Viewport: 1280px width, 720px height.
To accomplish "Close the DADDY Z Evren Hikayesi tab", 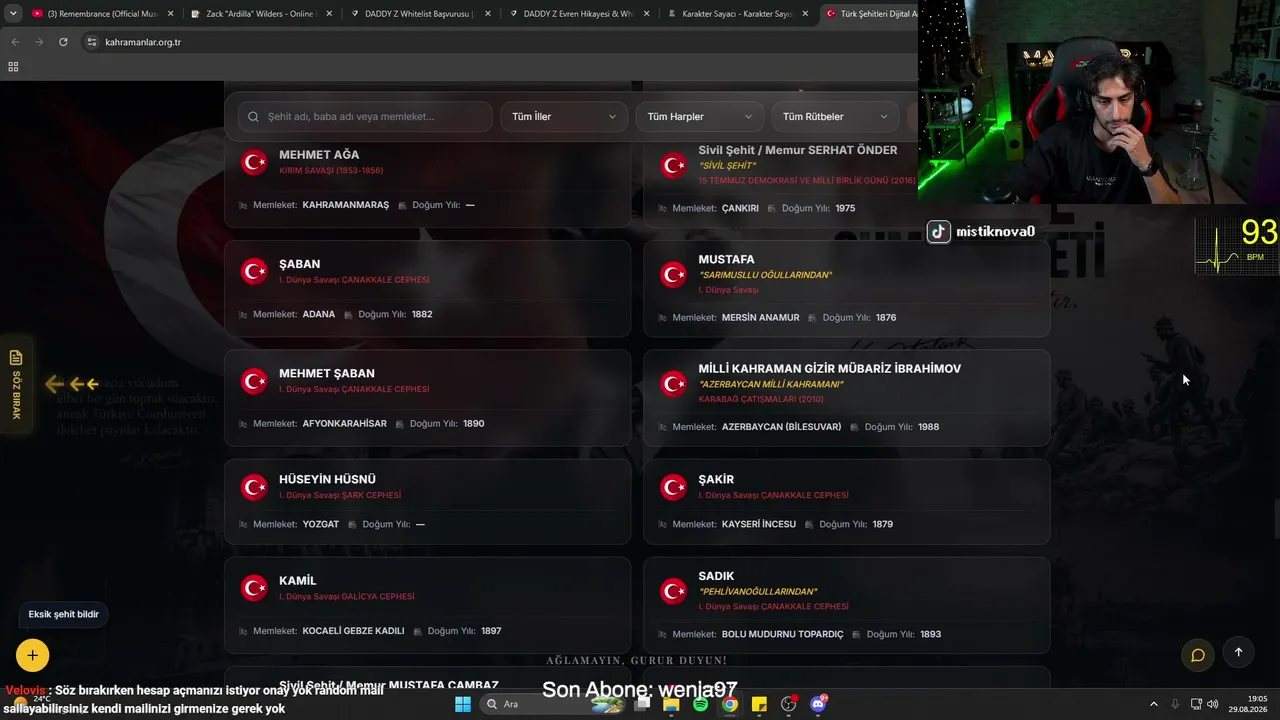I will pos(647,14).
